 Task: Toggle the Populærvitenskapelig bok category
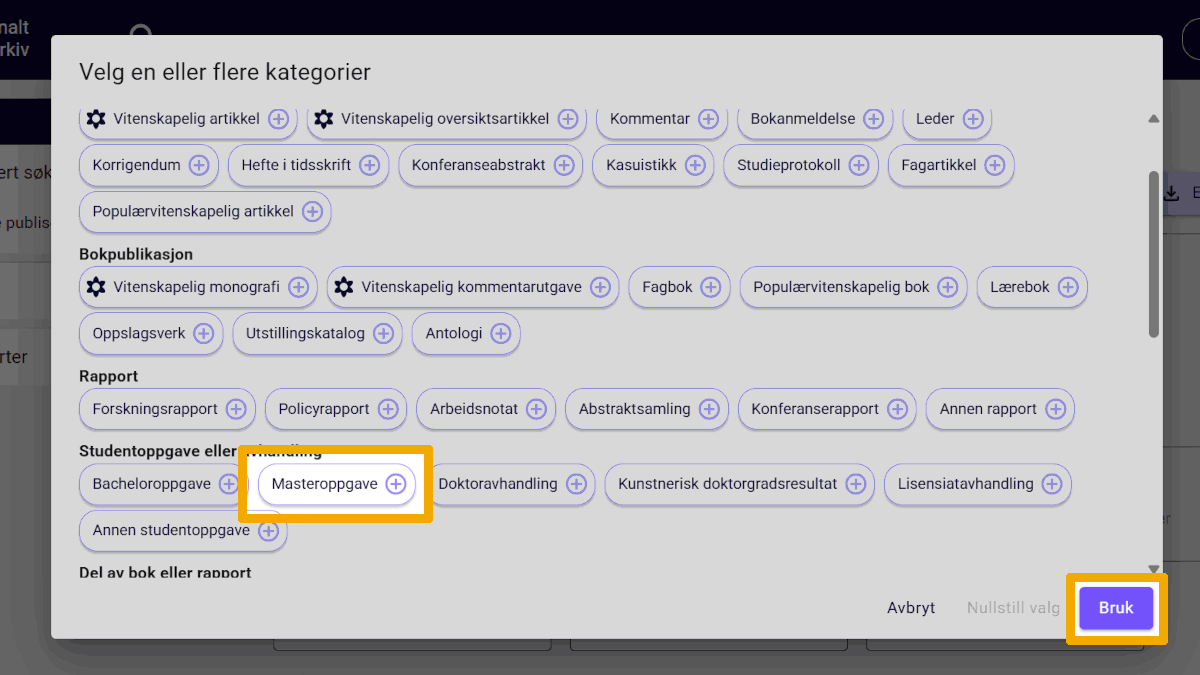tap(853, 287)
